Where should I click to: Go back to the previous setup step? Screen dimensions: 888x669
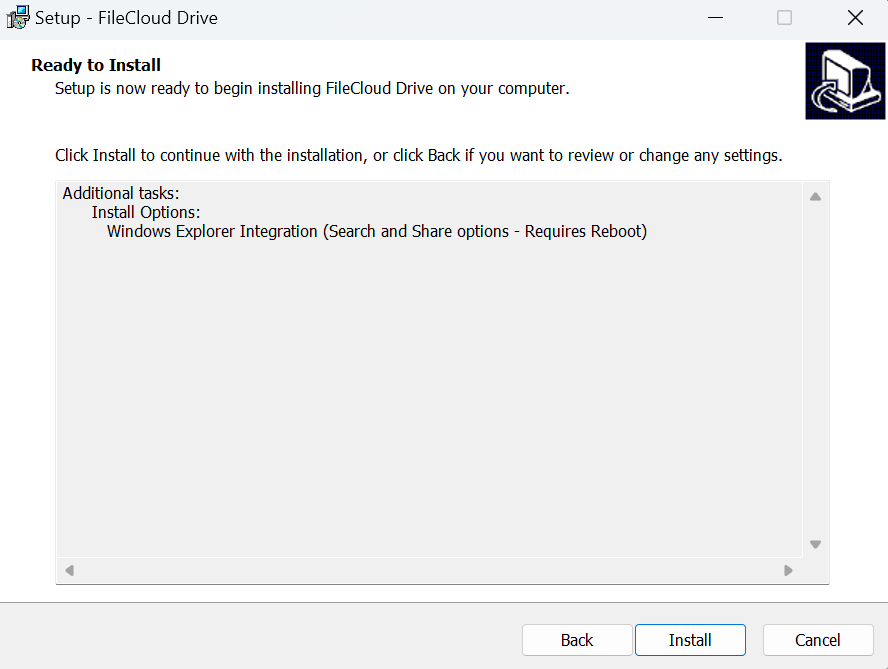[x=577, y=640]
